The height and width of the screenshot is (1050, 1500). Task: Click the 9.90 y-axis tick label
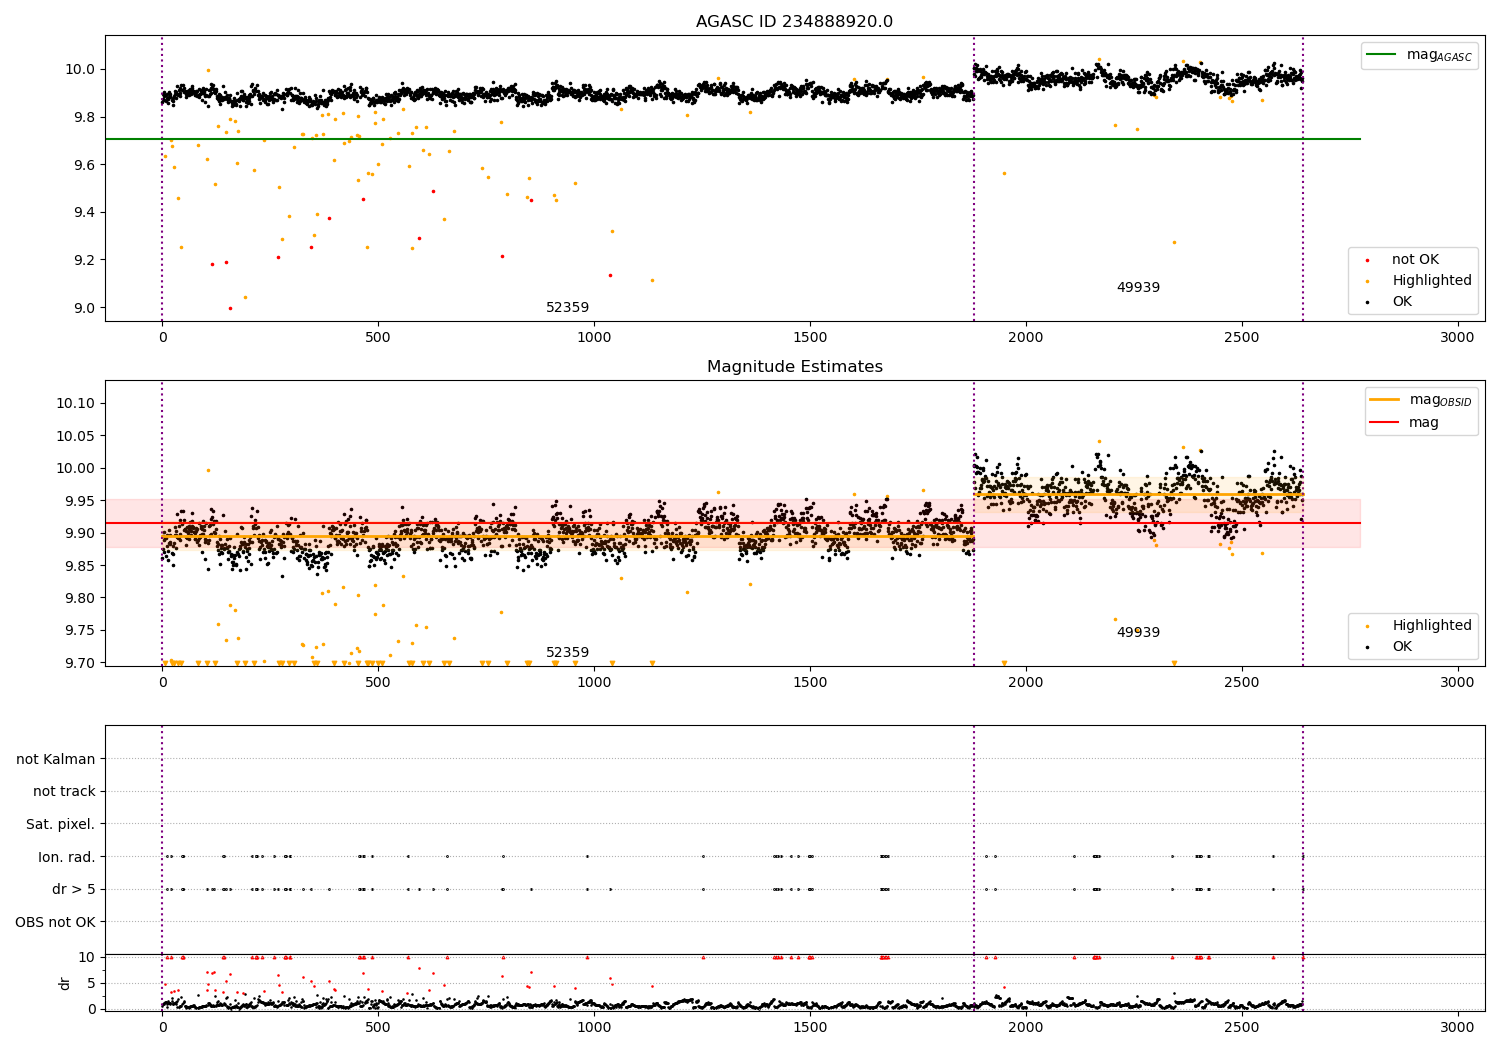tap(80, 533)
